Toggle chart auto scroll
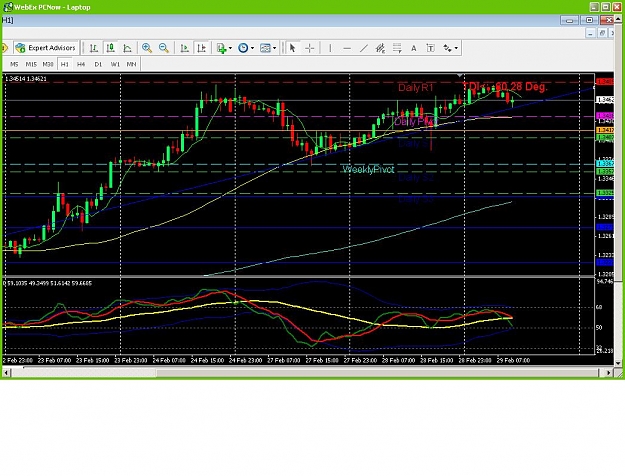Image resolution: width=625 pixels, height=476 pixels. point(185,48)
